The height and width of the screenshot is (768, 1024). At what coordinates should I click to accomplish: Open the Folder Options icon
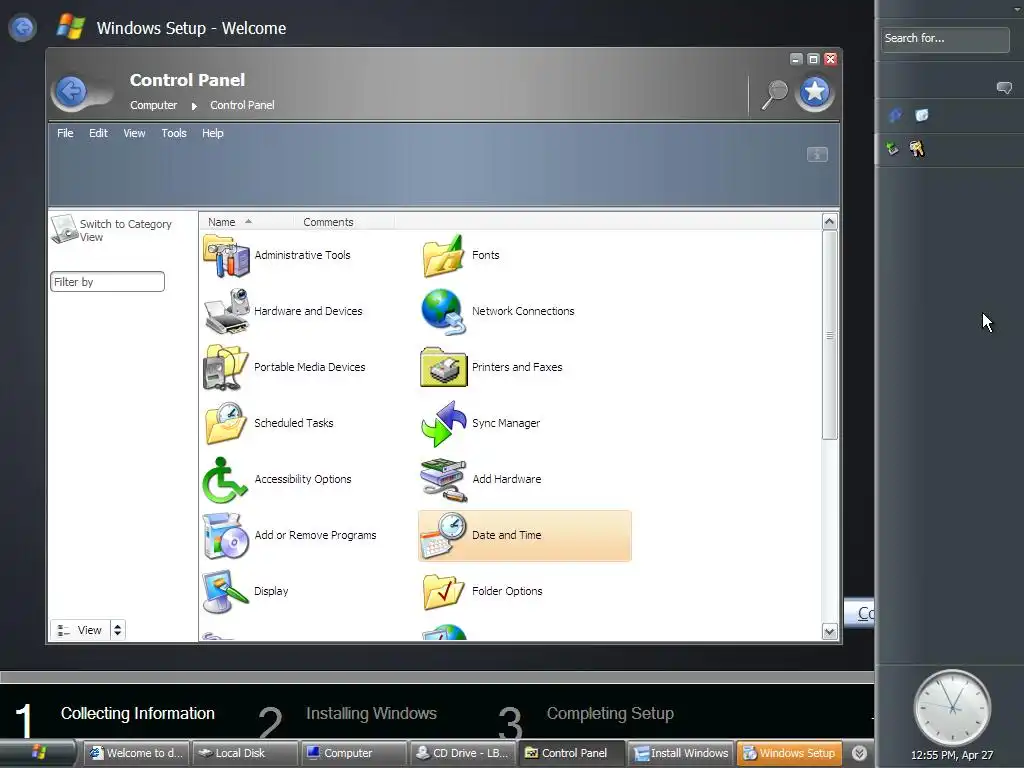pos(443,591)
